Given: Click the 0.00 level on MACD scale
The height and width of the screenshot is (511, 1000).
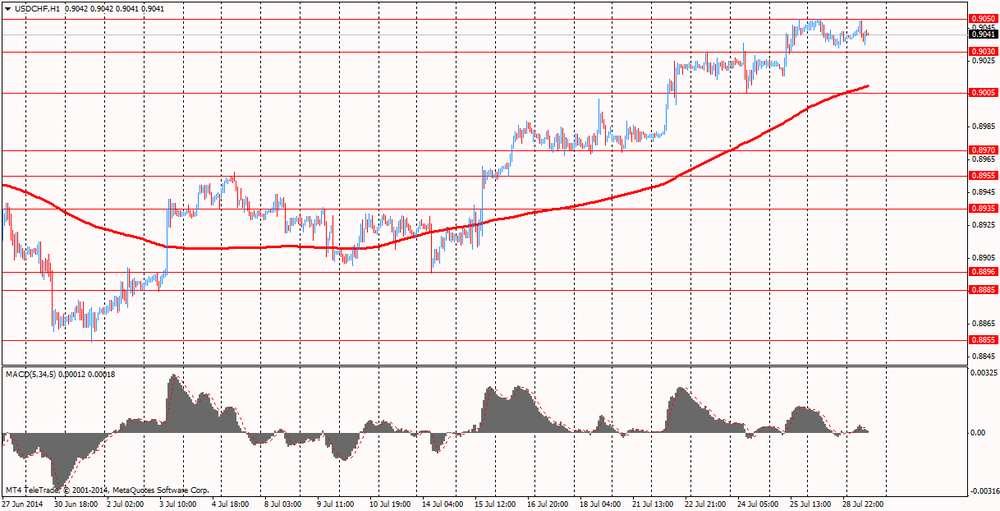Looking at the screenshot, I should (x=982, y=433).
